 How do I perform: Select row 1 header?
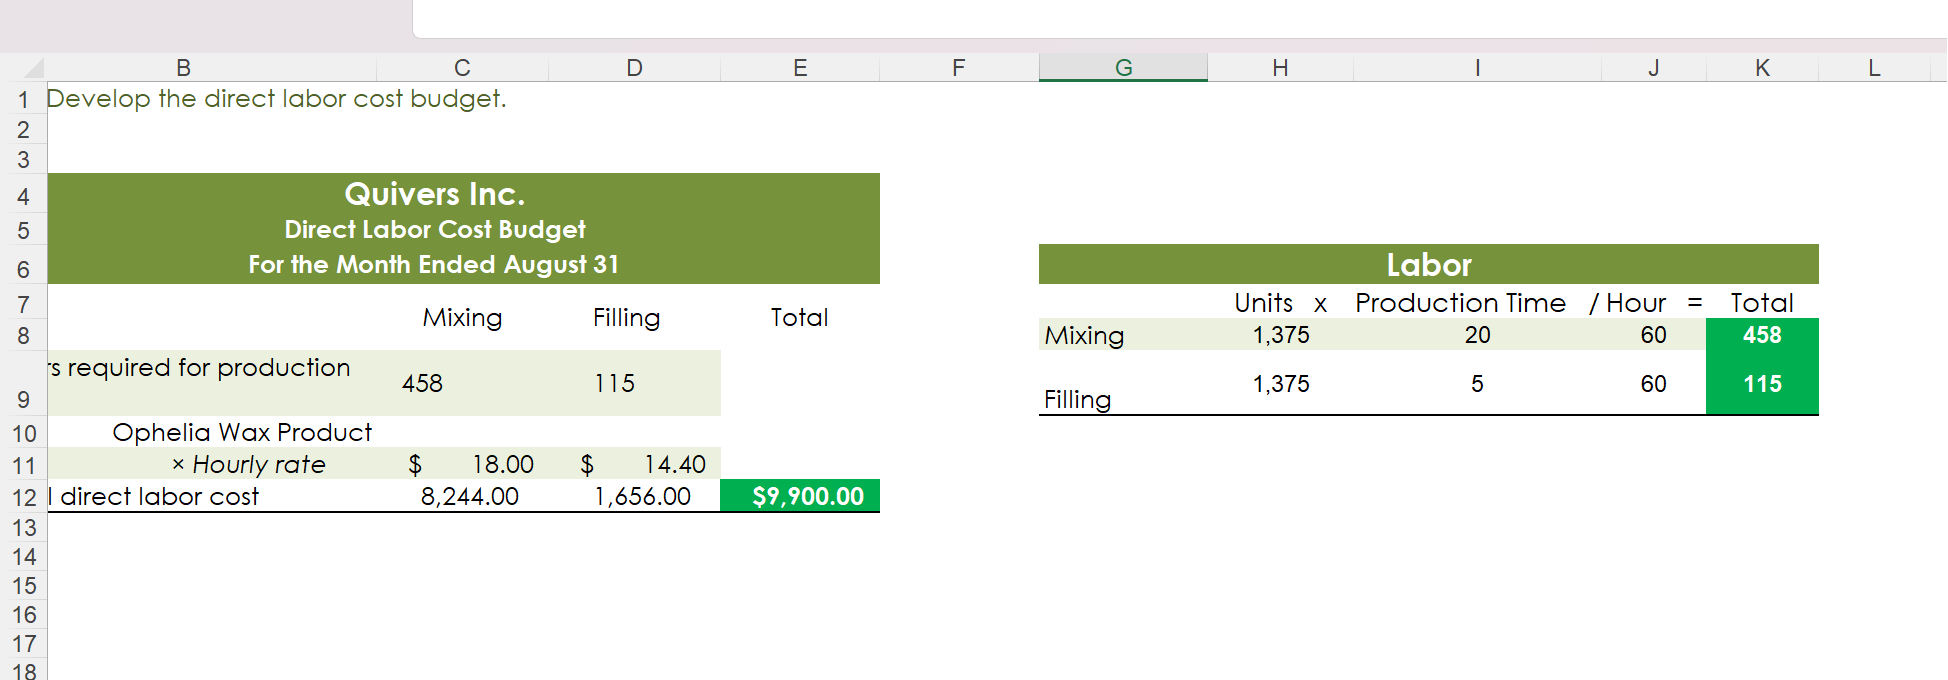click(23, 100)
